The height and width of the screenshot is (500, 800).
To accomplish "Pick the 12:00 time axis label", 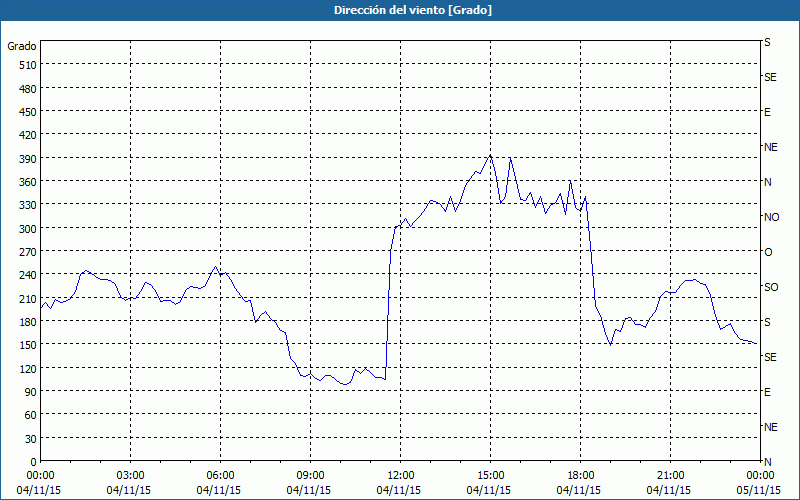I will click(401, 476).
